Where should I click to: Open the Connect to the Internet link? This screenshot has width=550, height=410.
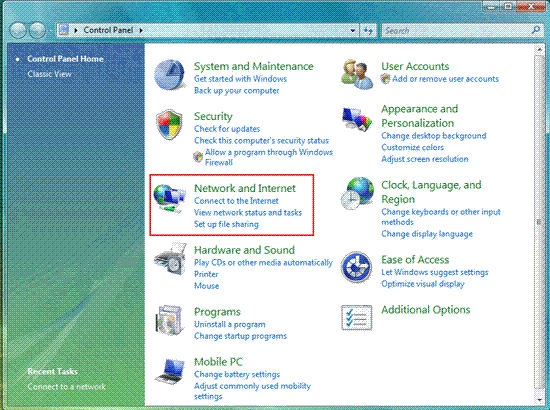click(x=236, y=201)
